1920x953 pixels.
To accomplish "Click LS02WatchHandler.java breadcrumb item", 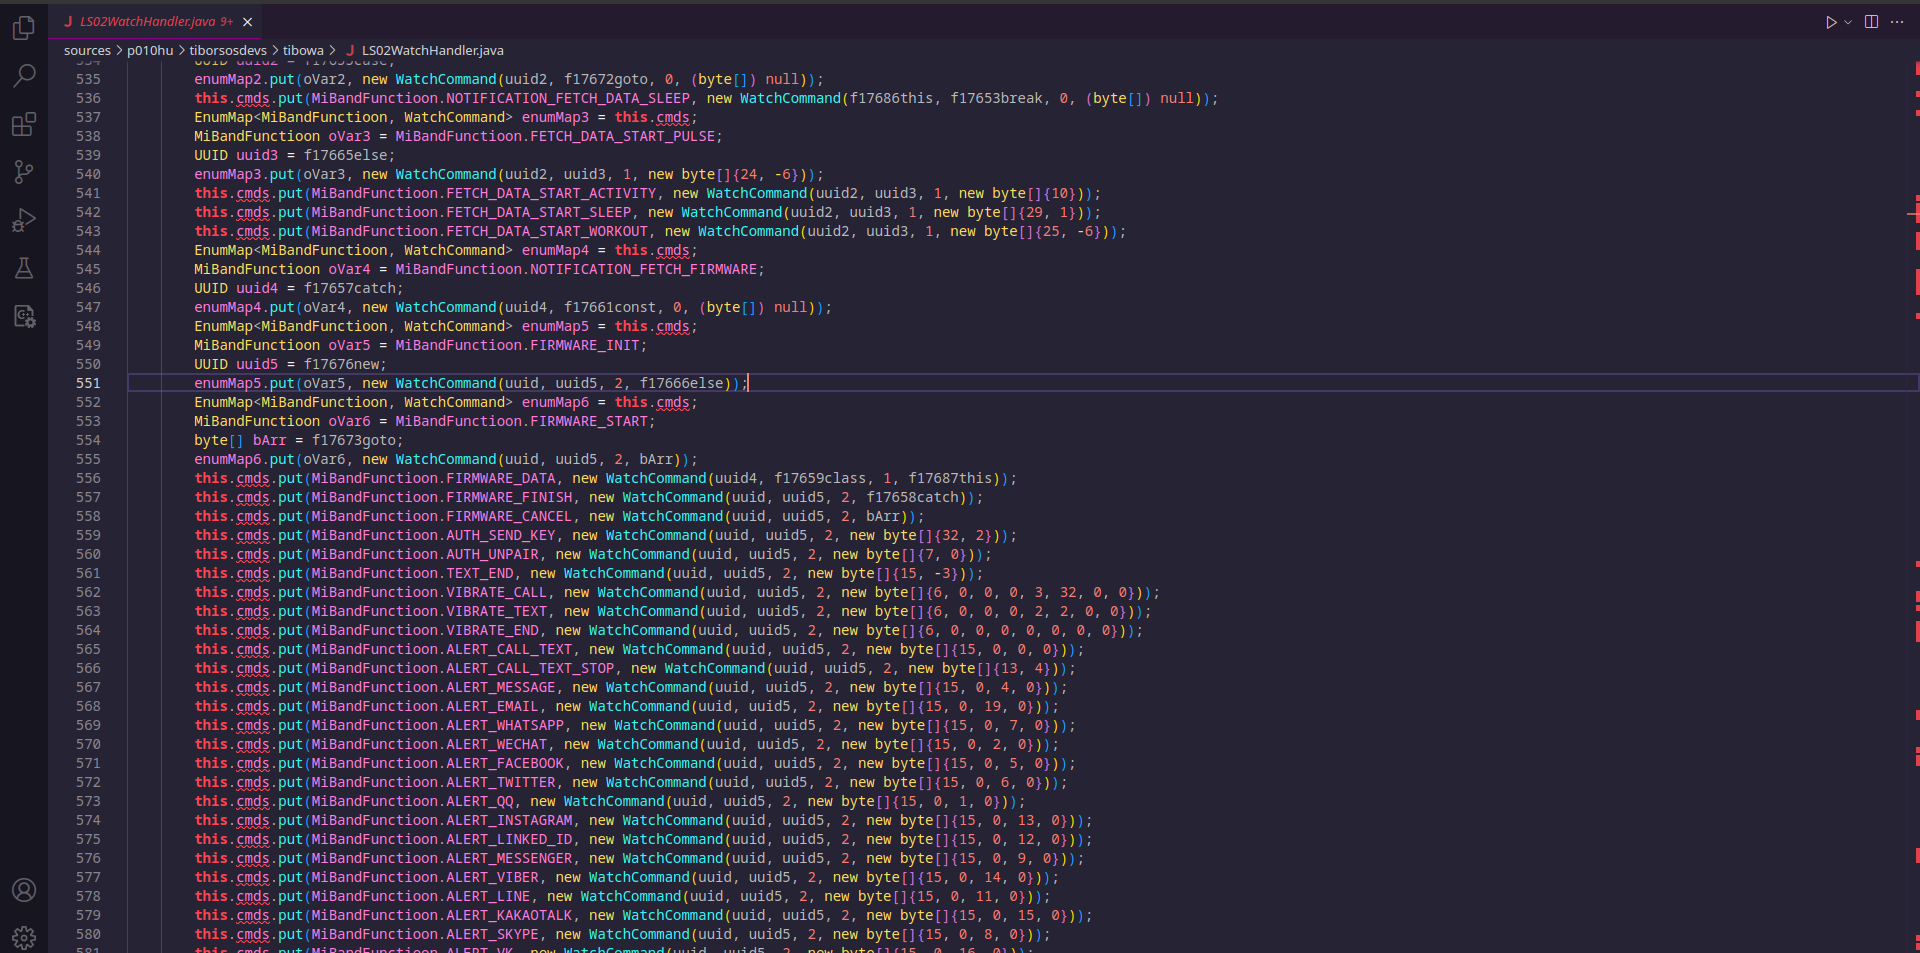I will click(x=425, y=50).
